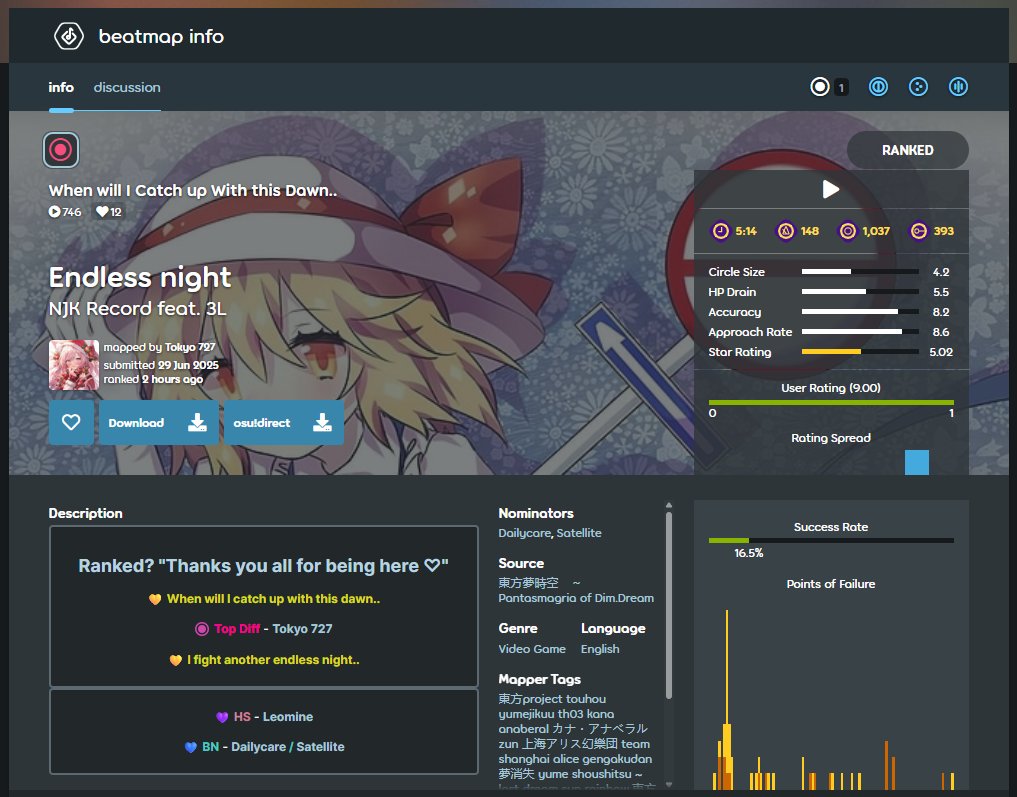Click the Success Rate progress bar
The width and height of the screenshot is (1017, 797).
831,540
